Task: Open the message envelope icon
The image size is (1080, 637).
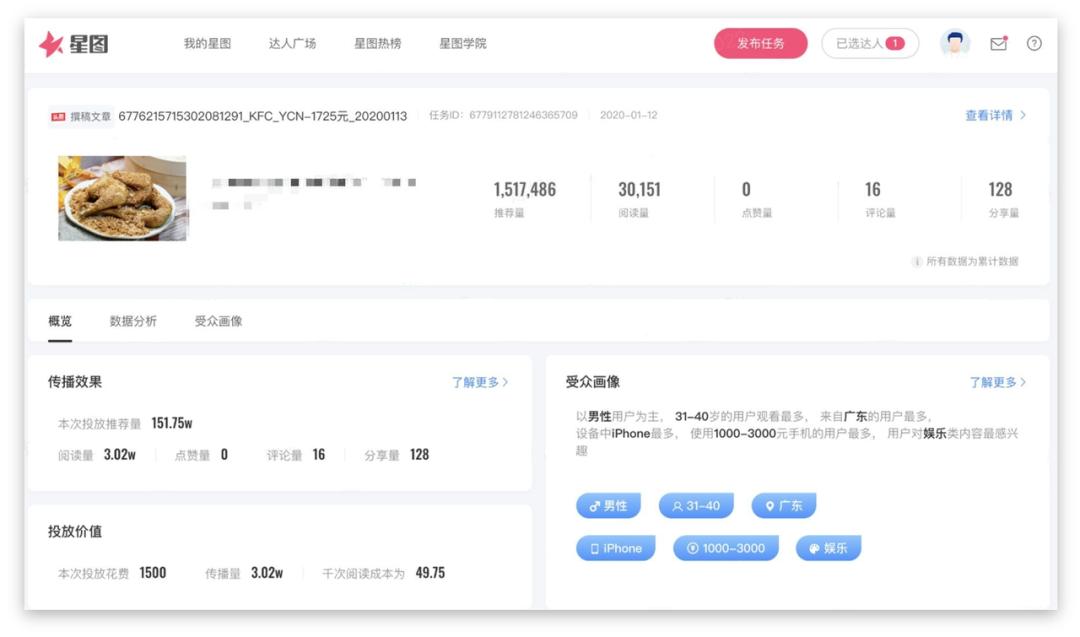Action: pos(1000,44)
